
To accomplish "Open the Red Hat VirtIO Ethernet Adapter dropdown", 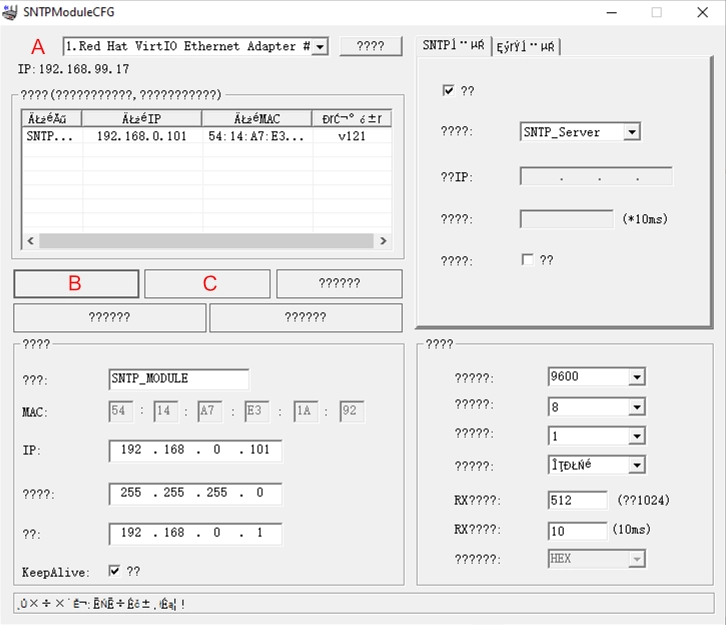I will click(320, 47).
